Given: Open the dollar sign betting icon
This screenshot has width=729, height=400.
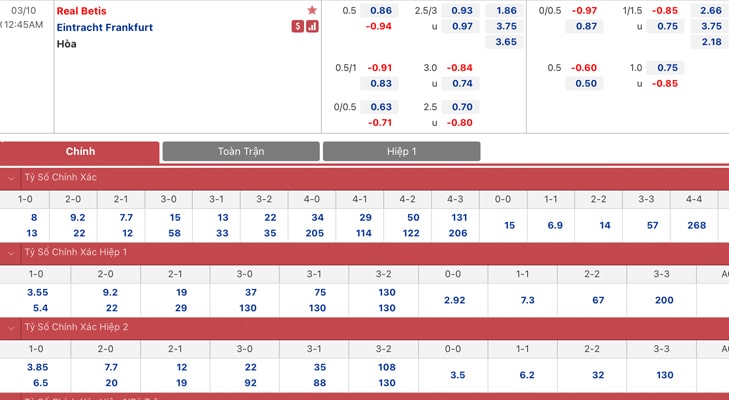Looking at the screenshot, I should pos(297,26).
